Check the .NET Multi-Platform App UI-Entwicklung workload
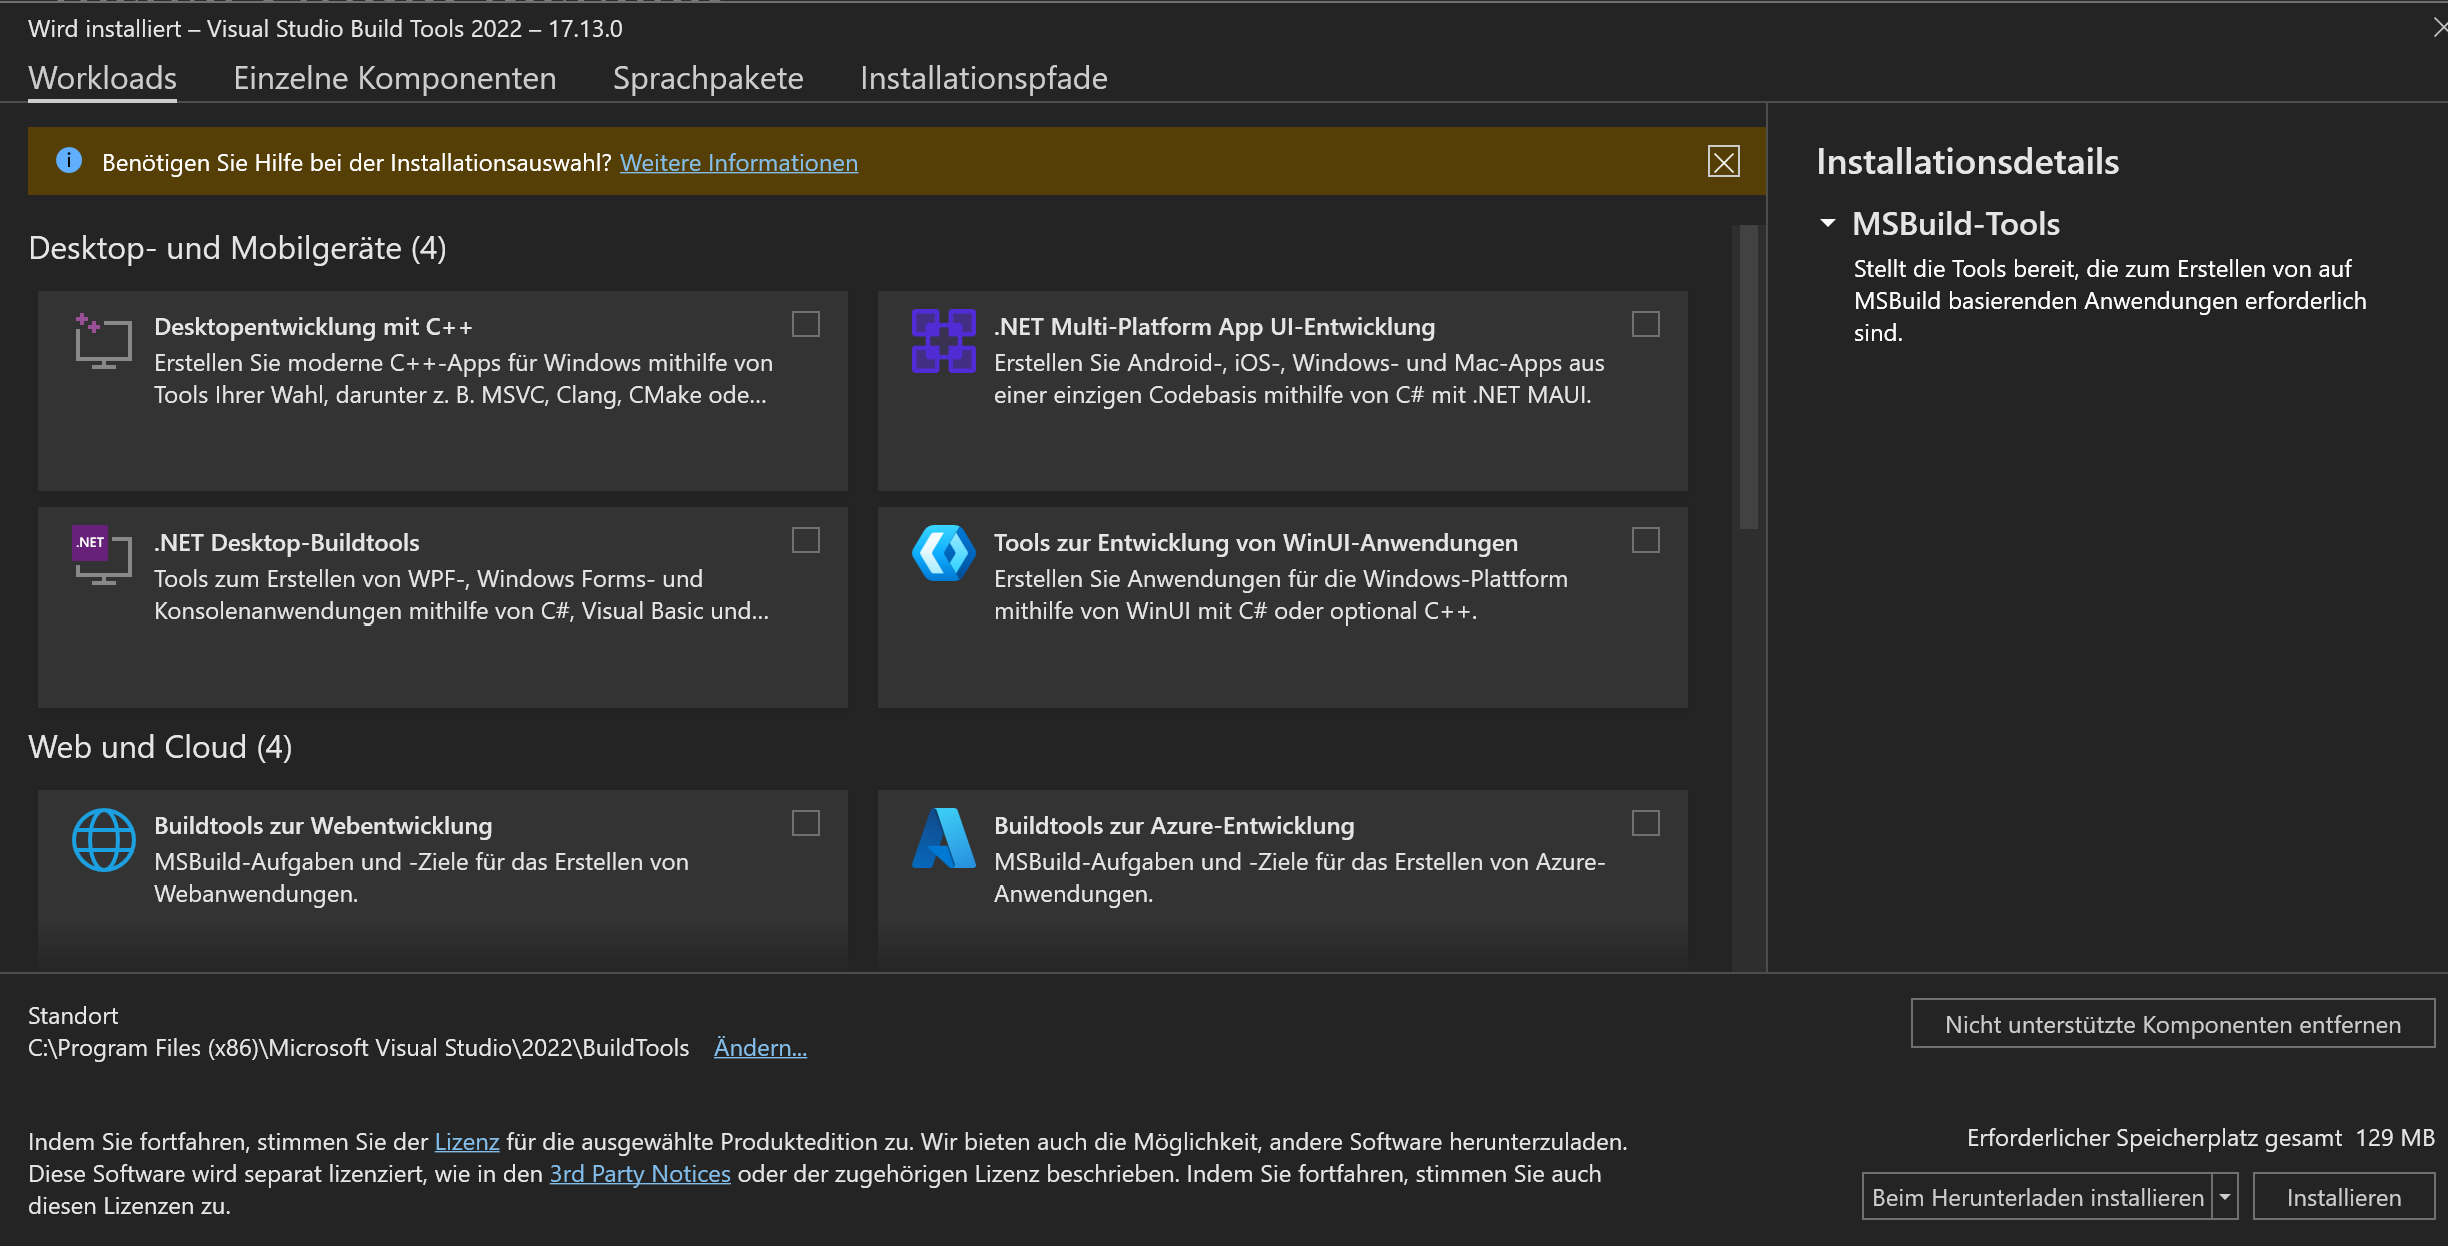The height and width of the screenshot is (1246, 2448). click(1646, 324)
